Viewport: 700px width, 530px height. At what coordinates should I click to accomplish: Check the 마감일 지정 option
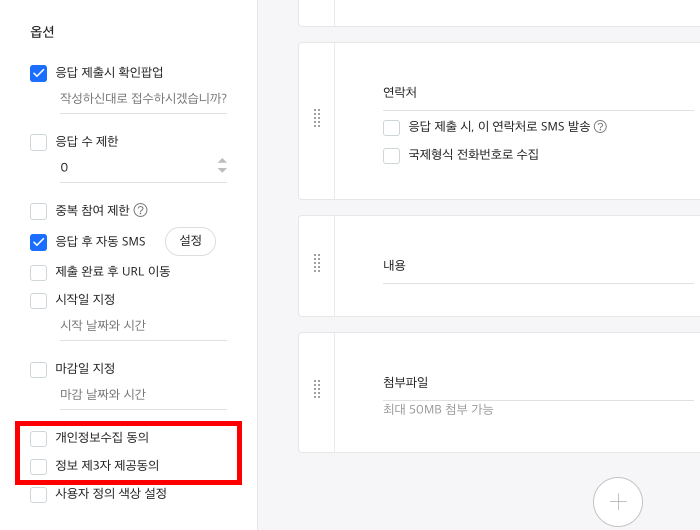pos(38,370)
